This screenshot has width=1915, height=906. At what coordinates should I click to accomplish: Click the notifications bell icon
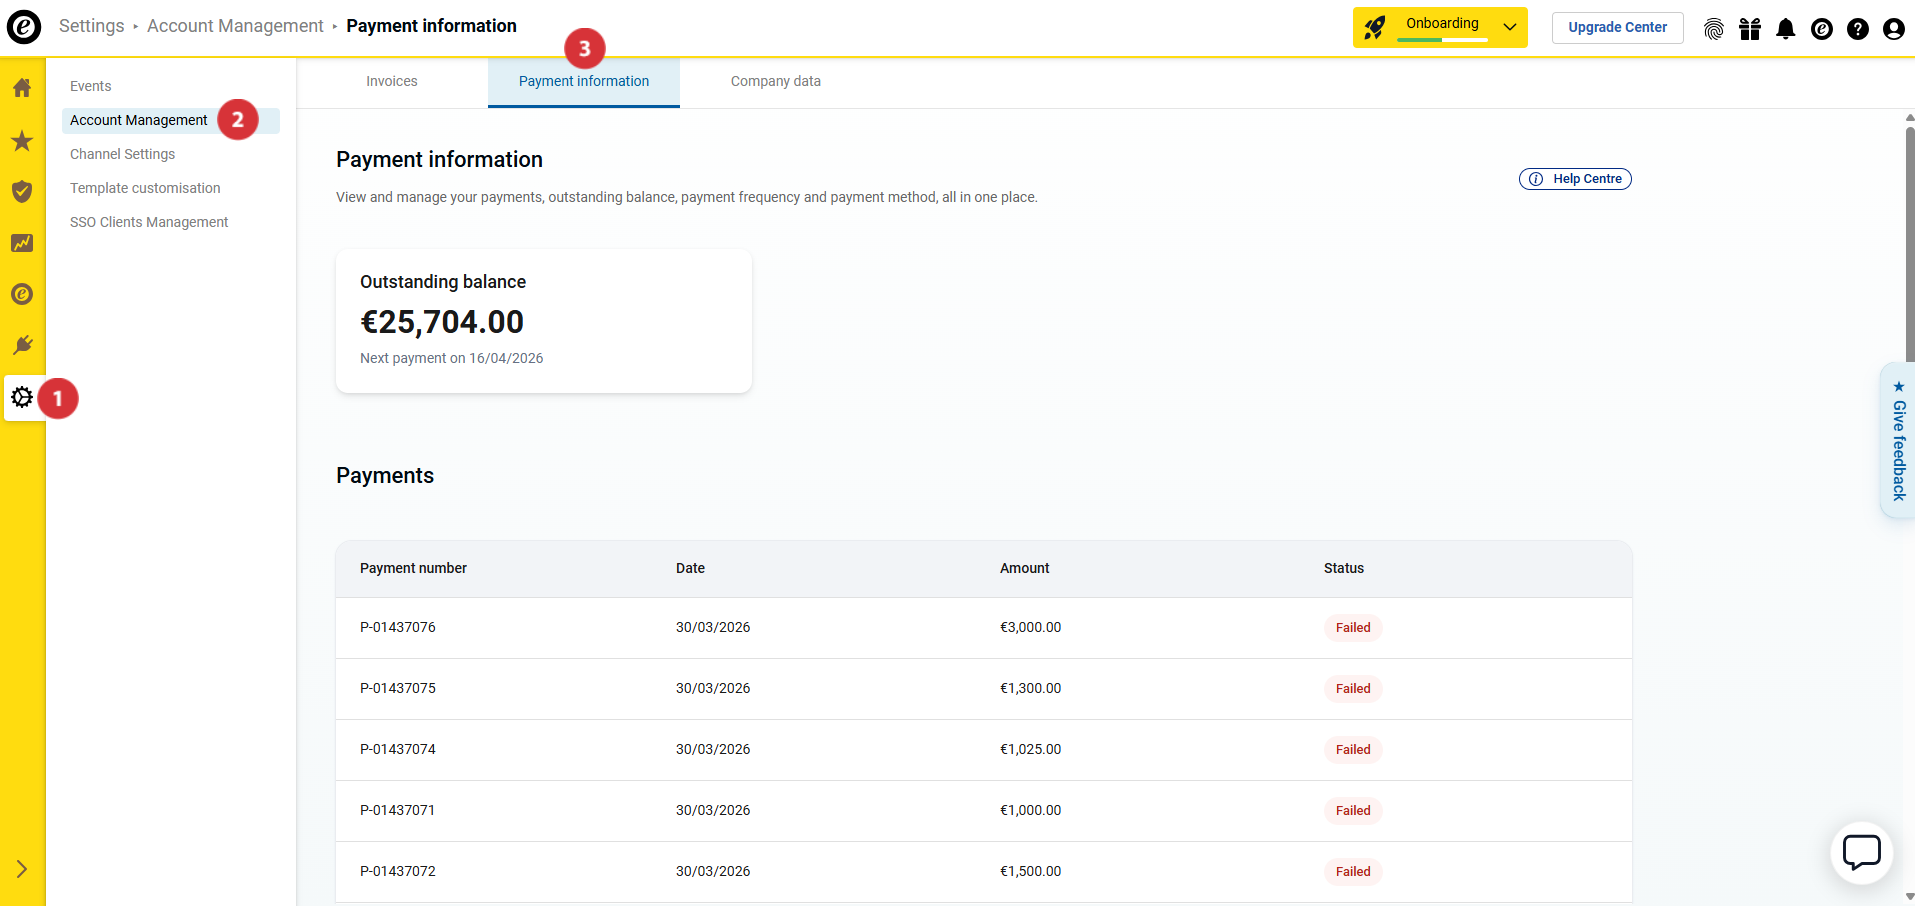point(1785,29)
